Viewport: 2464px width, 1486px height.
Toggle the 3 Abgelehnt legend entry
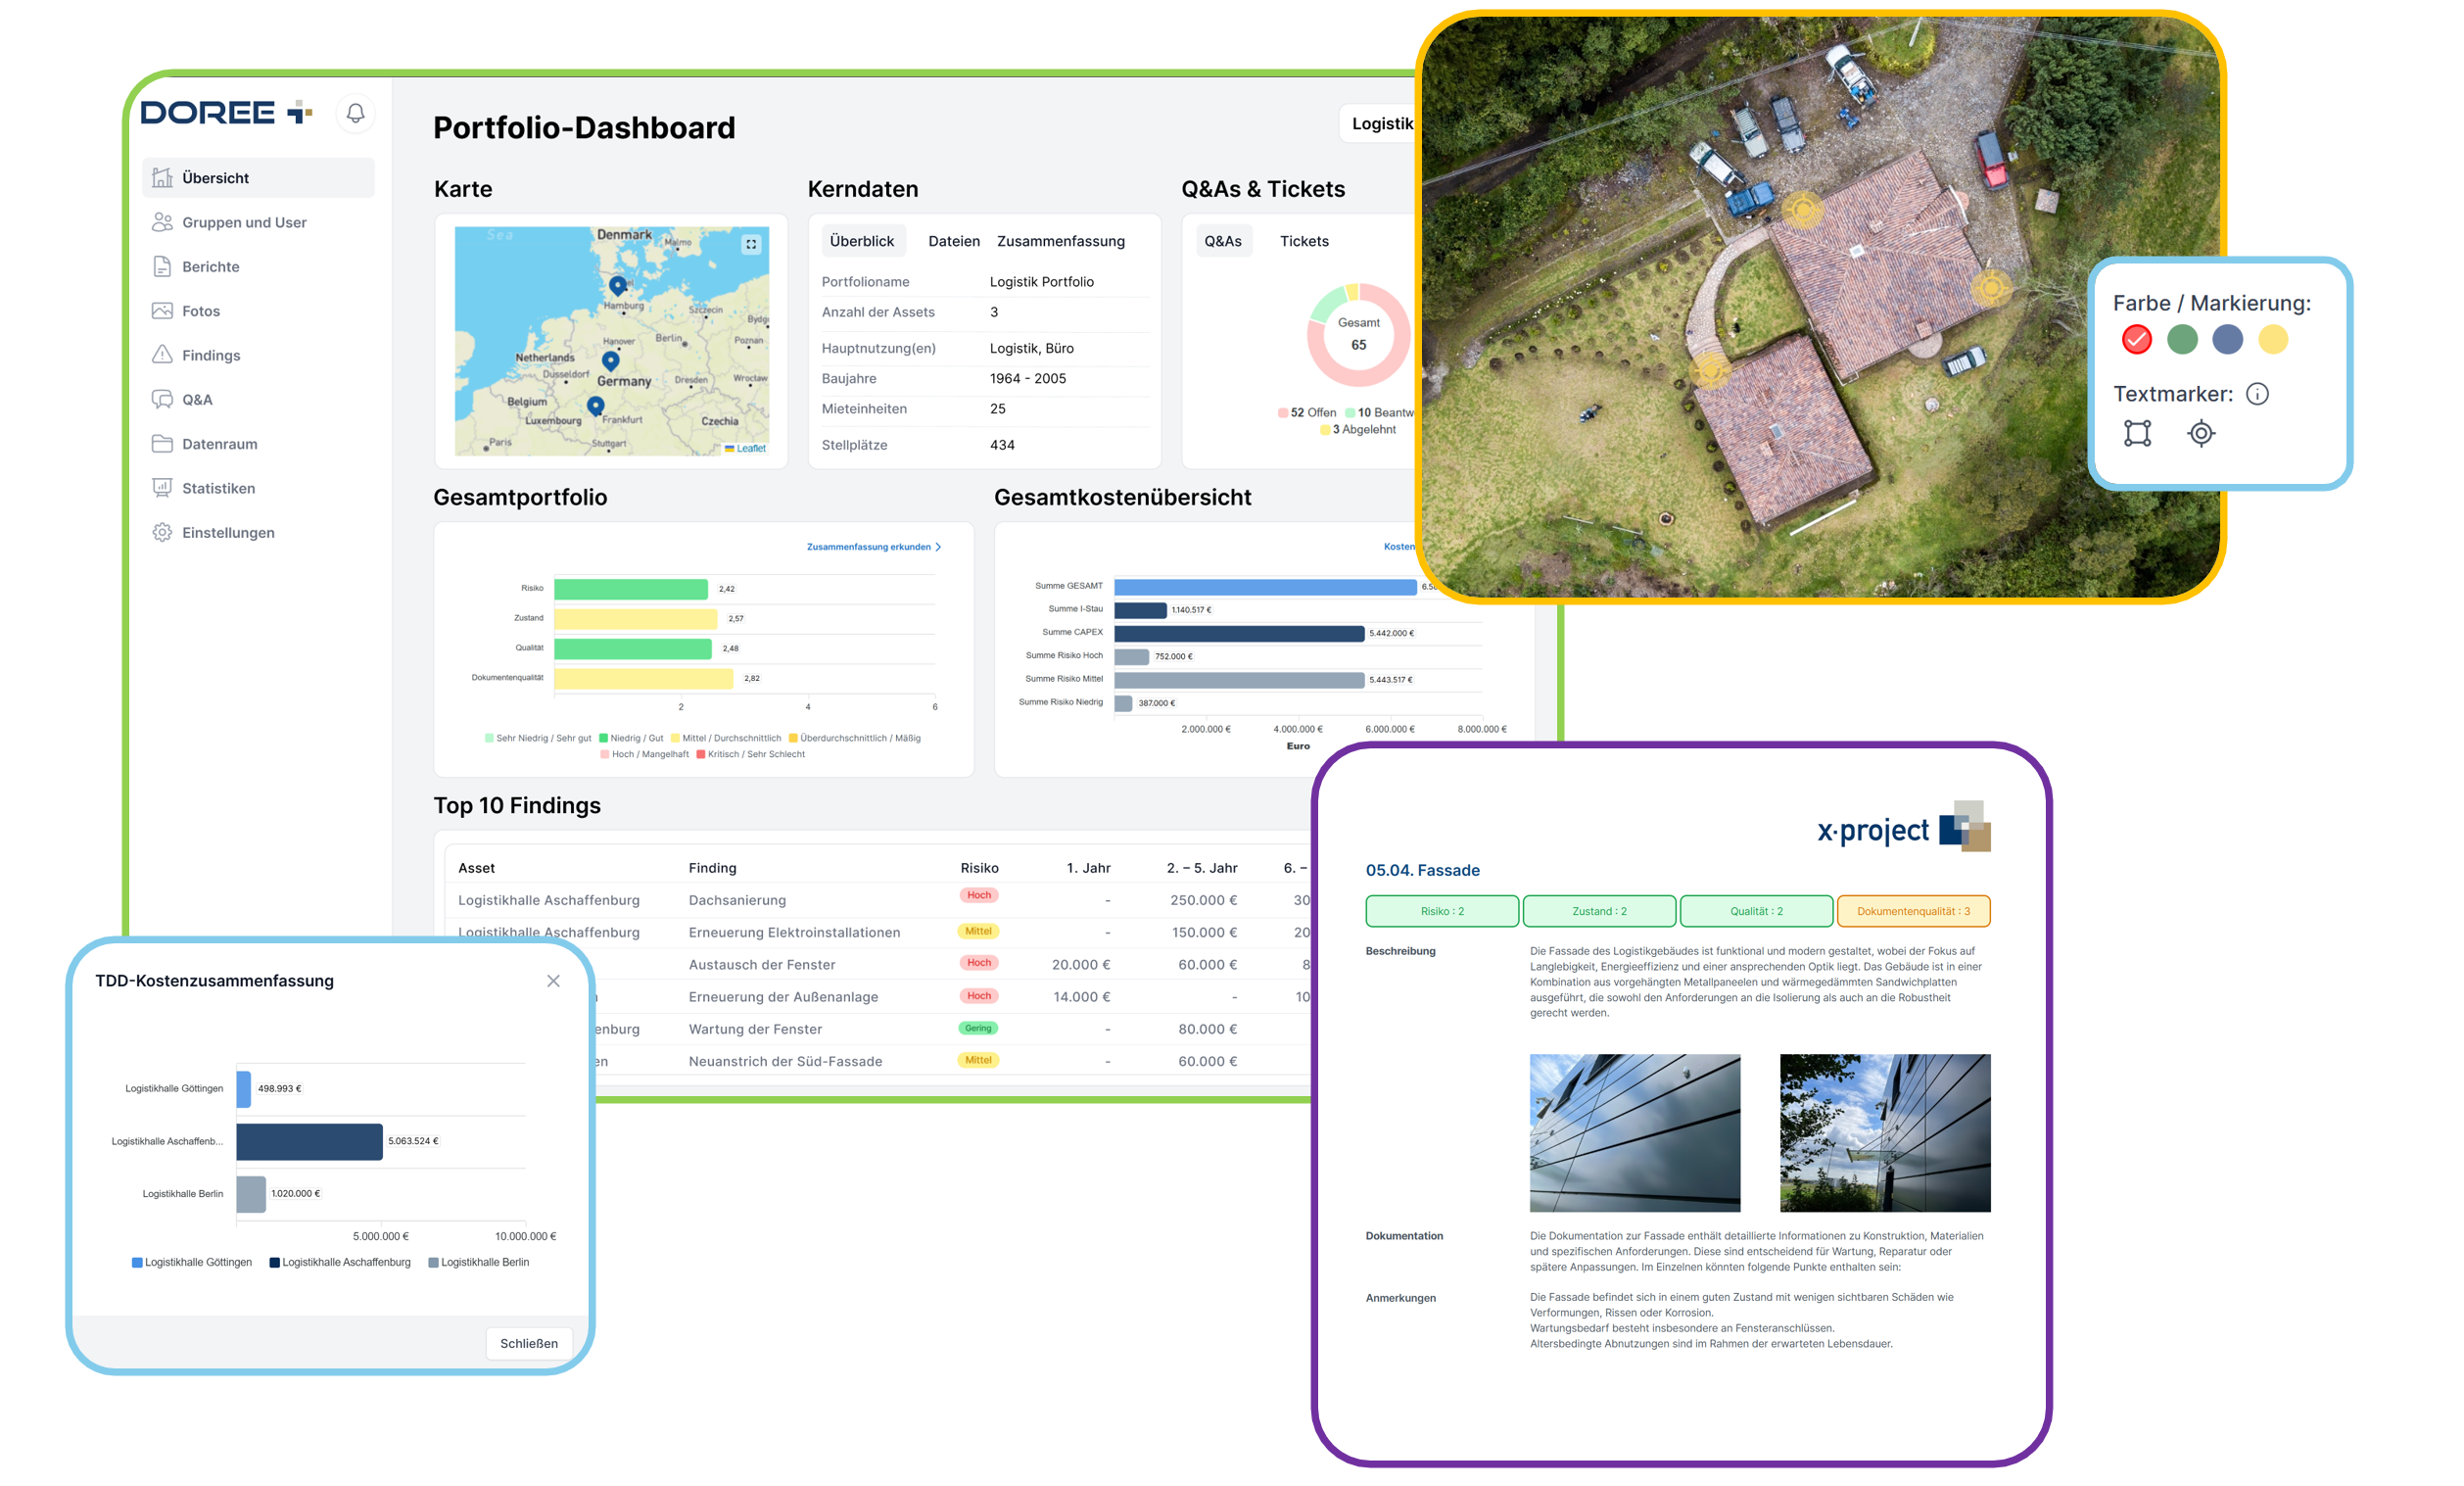(1358, 429)
